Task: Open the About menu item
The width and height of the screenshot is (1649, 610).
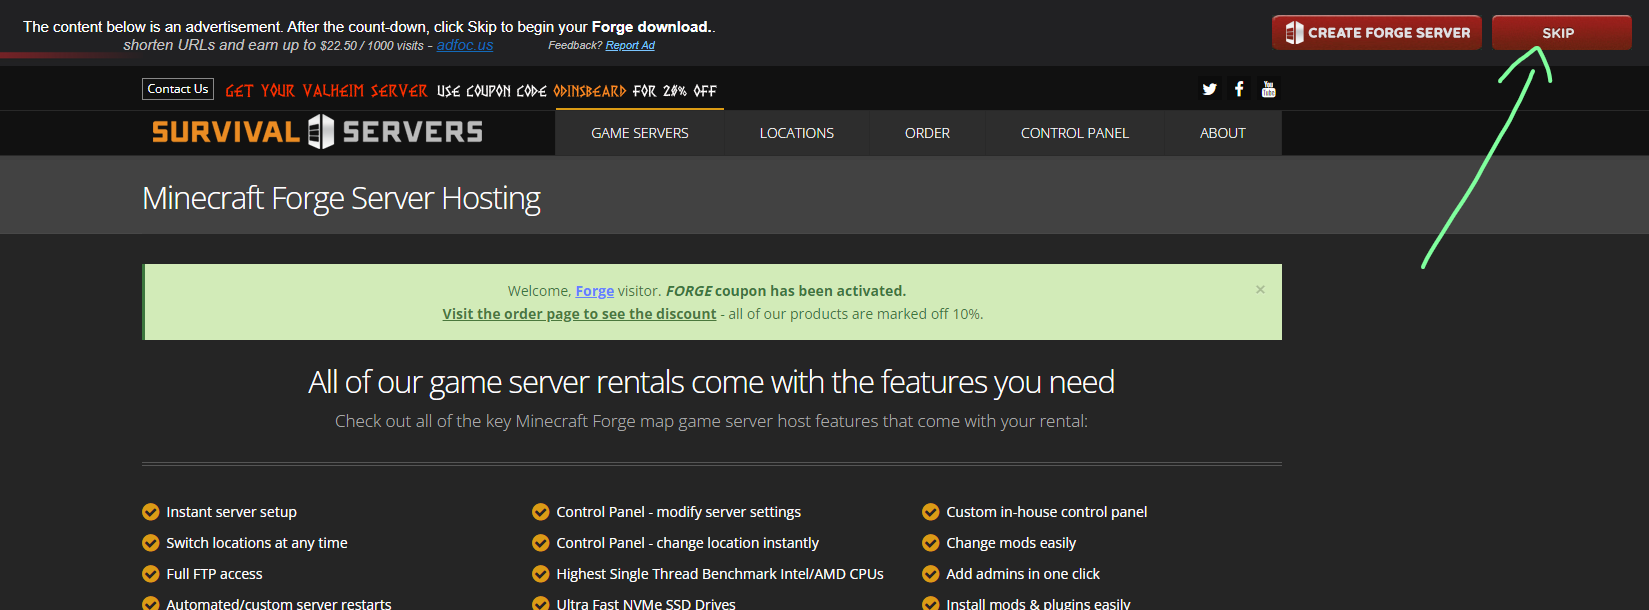Action: coord(1223,133)
